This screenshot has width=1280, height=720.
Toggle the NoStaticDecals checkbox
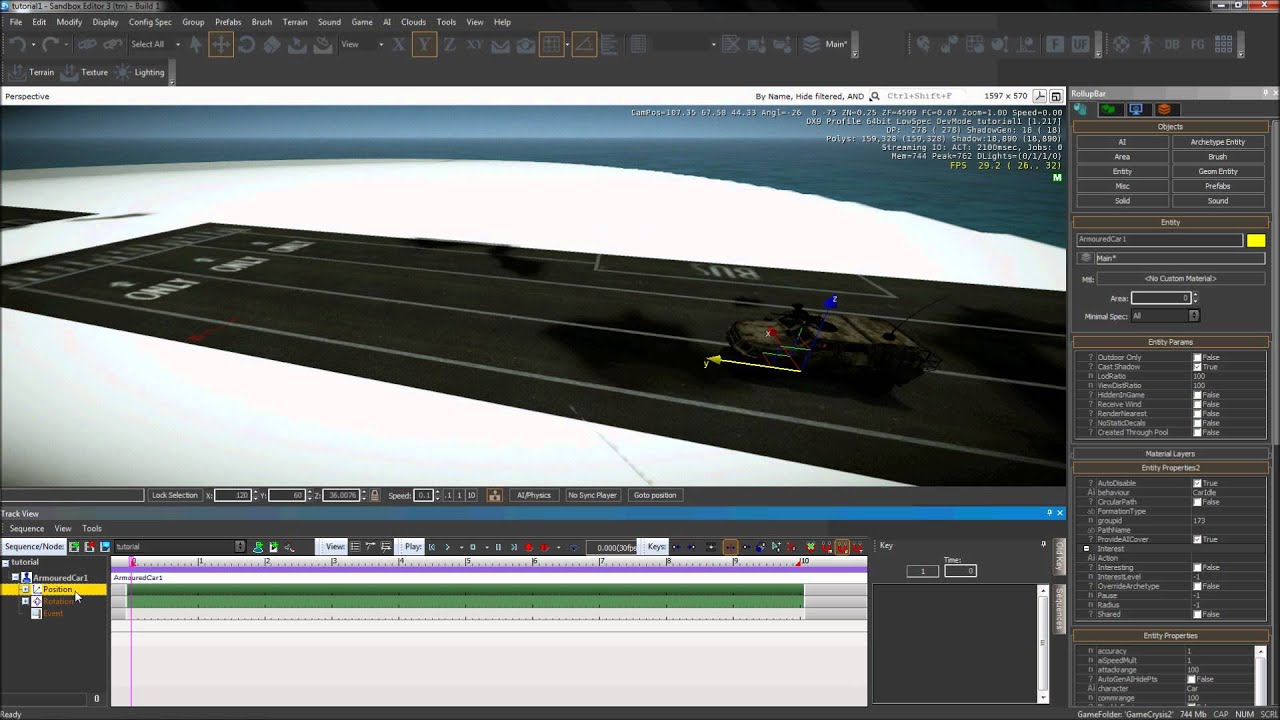click(x=1197, y=423)
